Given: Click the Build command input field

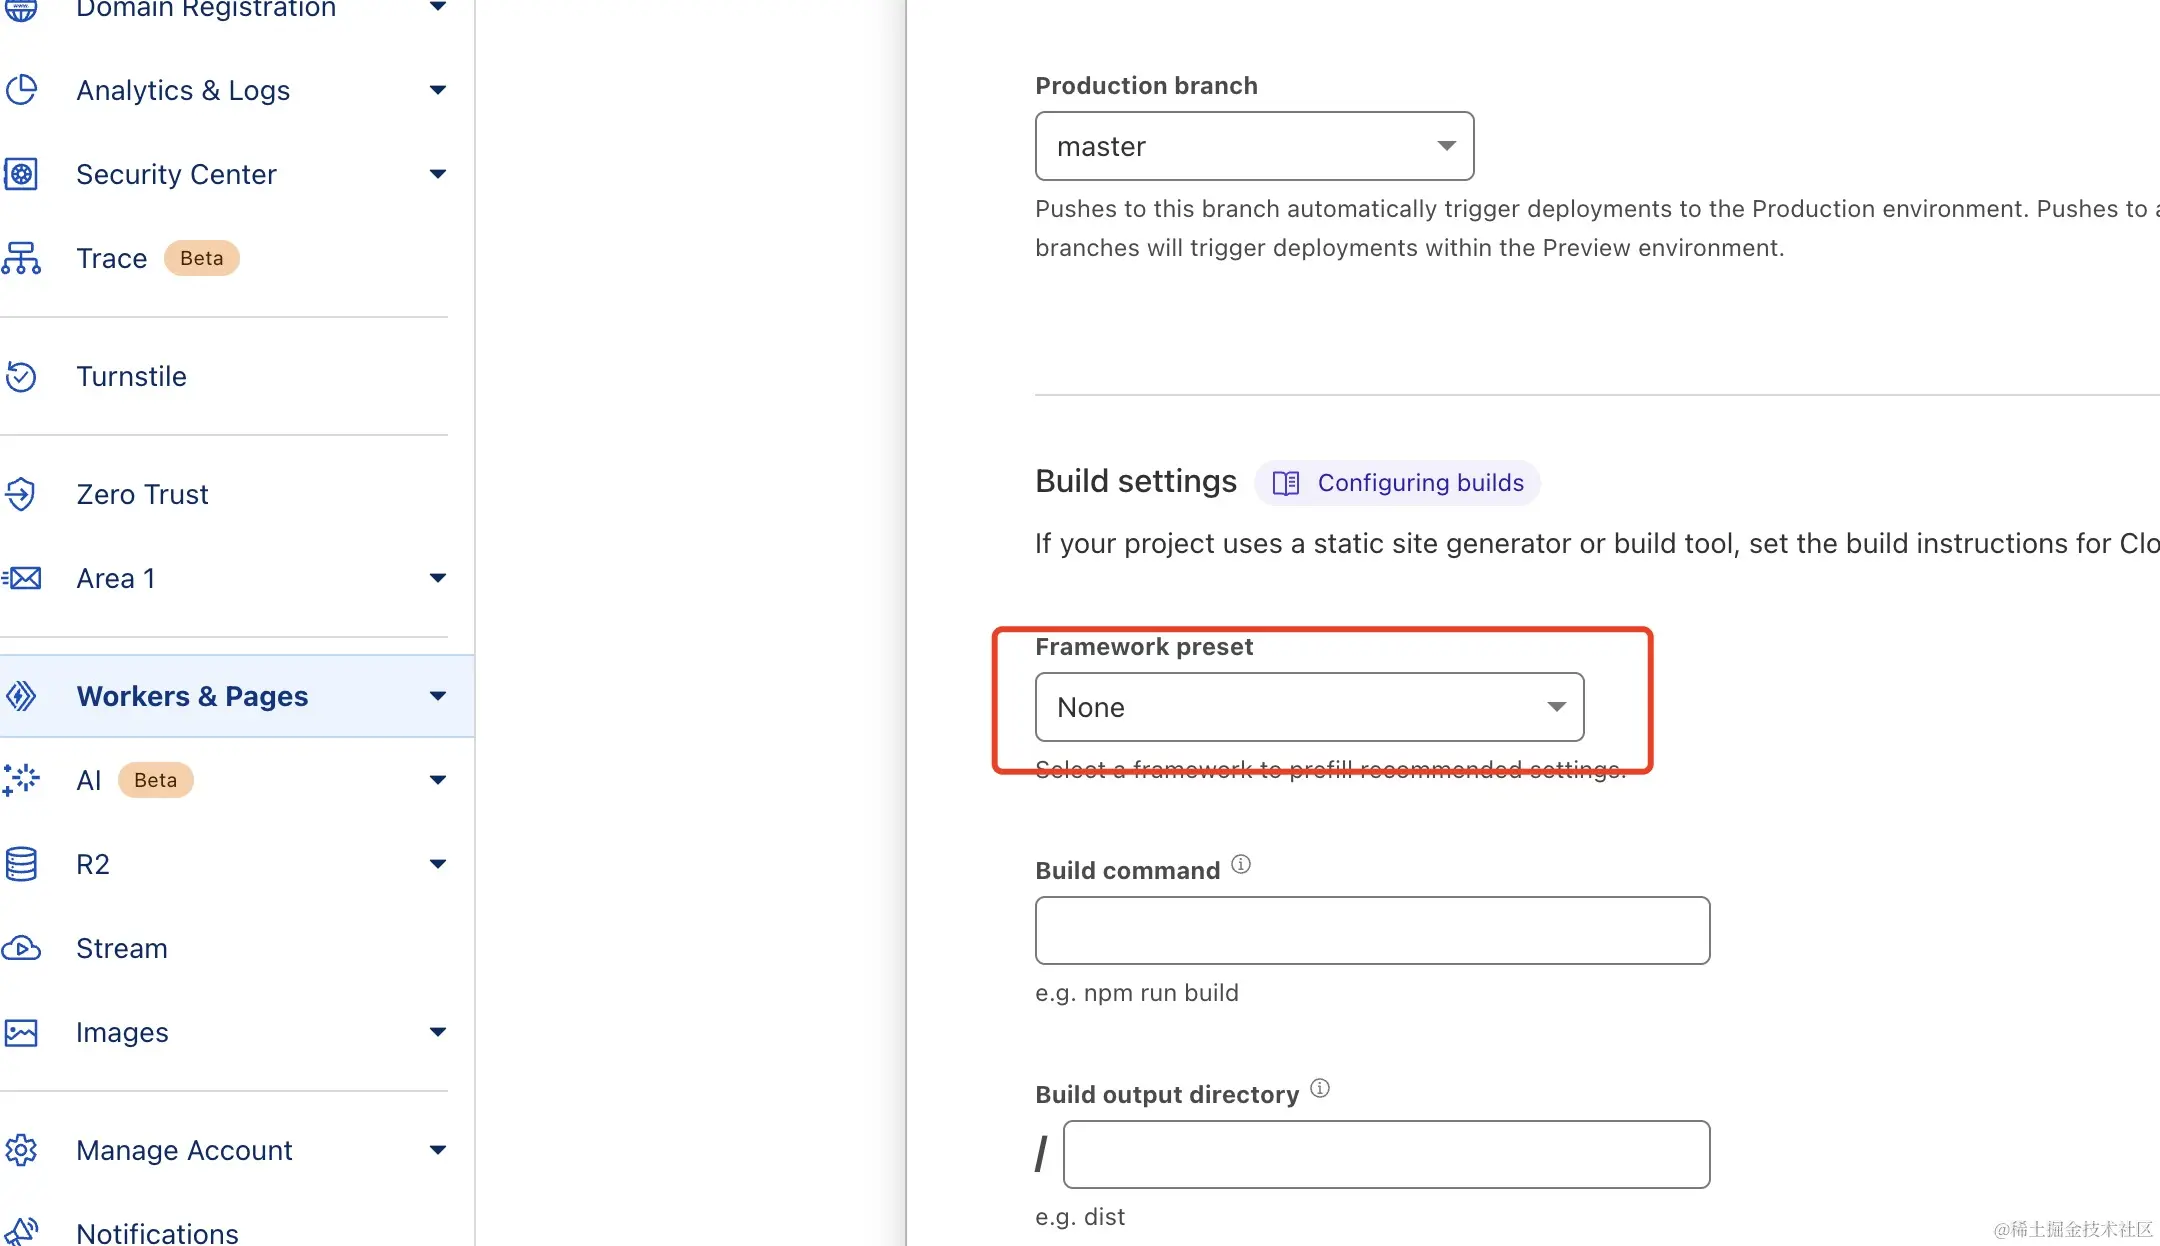Looking at the screenshot, I should [x=1372, y=930].
